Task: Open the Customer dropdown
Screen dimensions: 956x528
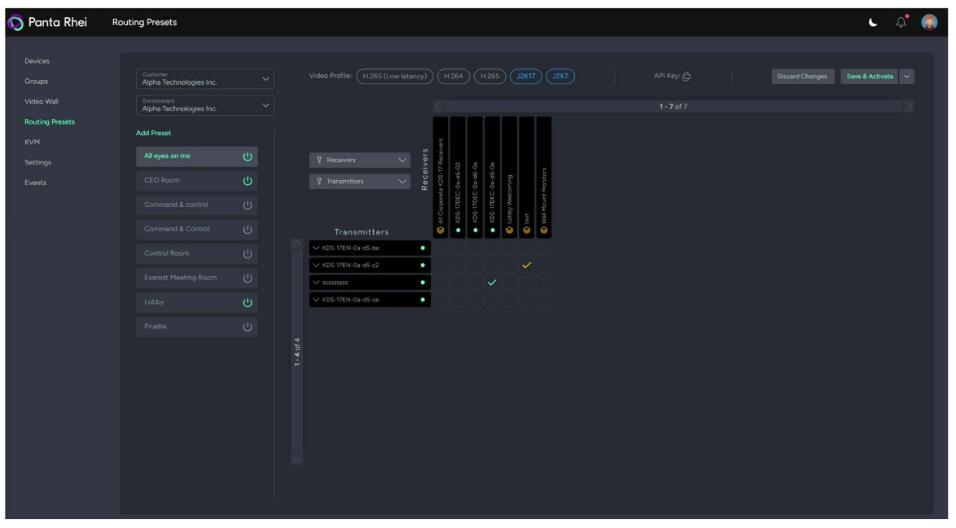Action: click(x=204, y=79)
